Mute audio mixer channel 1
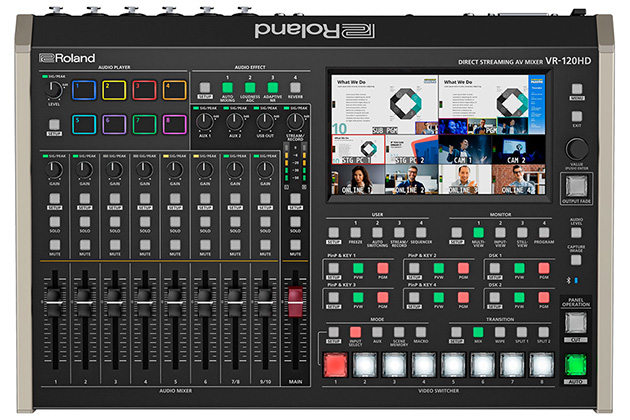Image resolution: width=630 pixels, height=420 pixels. 56,244
